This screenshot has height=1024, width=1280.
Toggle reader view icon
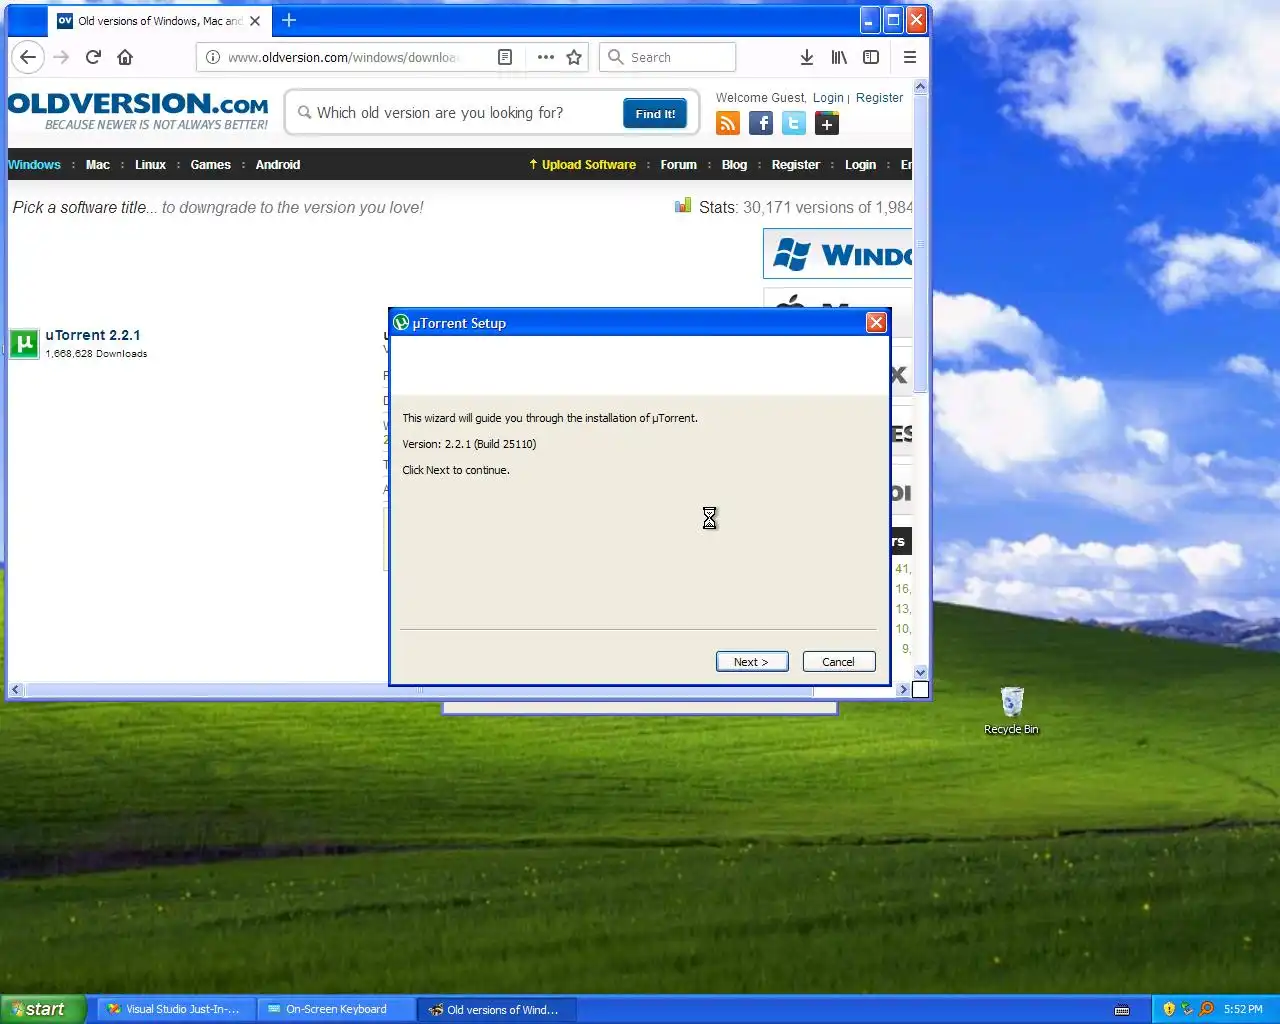tap(505, 57)
